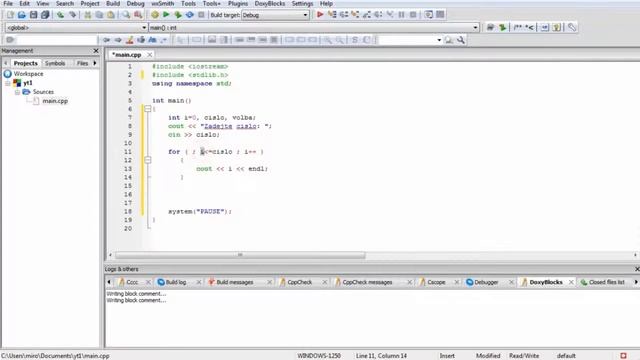The height and width of the screenshot is (360, 640).
Task: Click the Redo toolbar icon
Action: click(x=73, y=15)
